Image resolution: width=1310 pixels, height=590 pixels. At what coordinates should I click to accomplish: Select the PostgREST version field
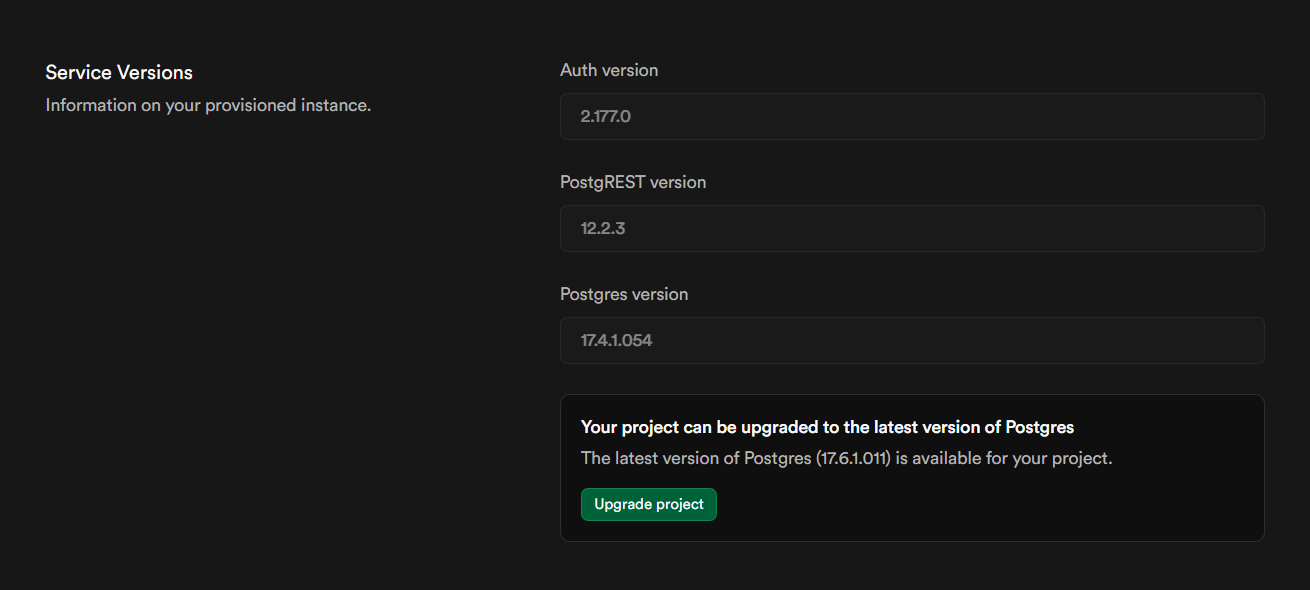(x=911, y=229)
